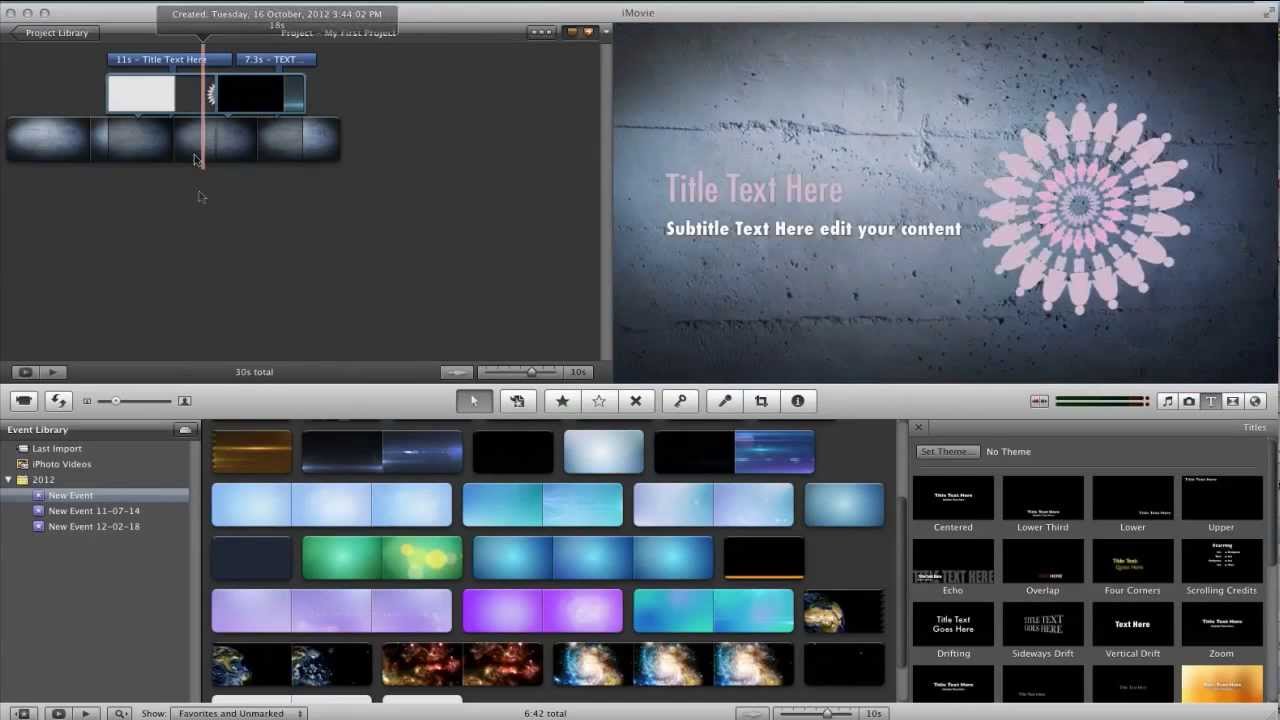Toggle audio skimming button
The width and height of the screenshot is (1280, 720).
point(1039,401)
